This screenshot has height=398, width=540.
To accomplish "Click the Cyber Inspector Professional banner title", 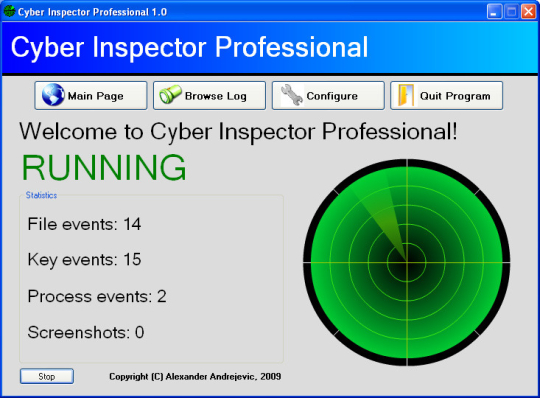I will click(189, 47).
